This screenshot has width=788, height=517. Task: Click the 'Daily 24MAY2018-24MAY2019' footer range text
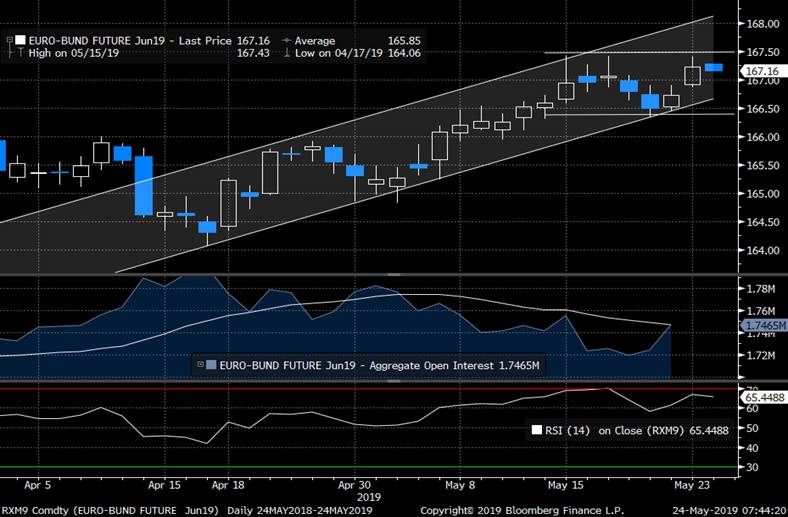click(x=300, y=510)
